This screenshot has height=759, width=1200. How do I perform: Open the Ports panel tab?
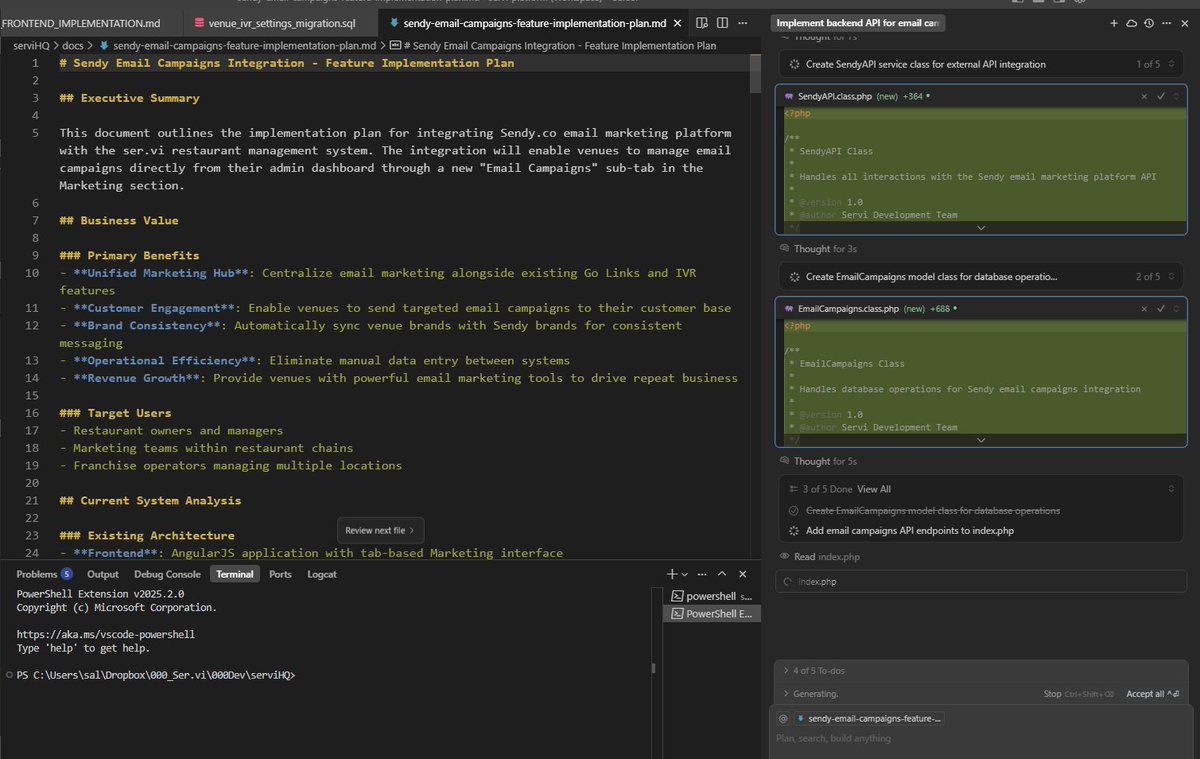pos(280,574)
